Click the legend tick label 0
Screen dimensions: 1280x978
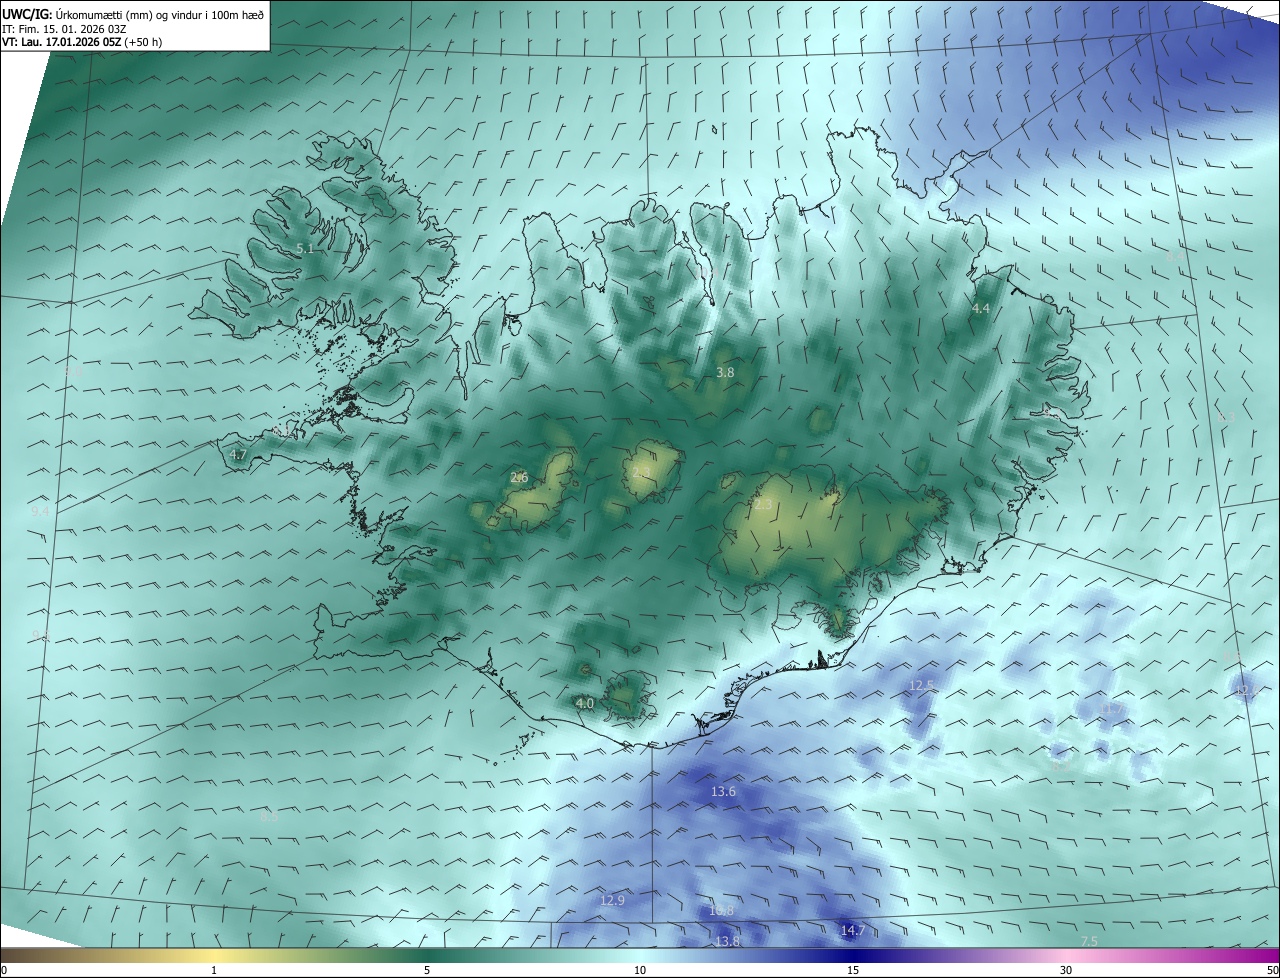click(3, 970)
